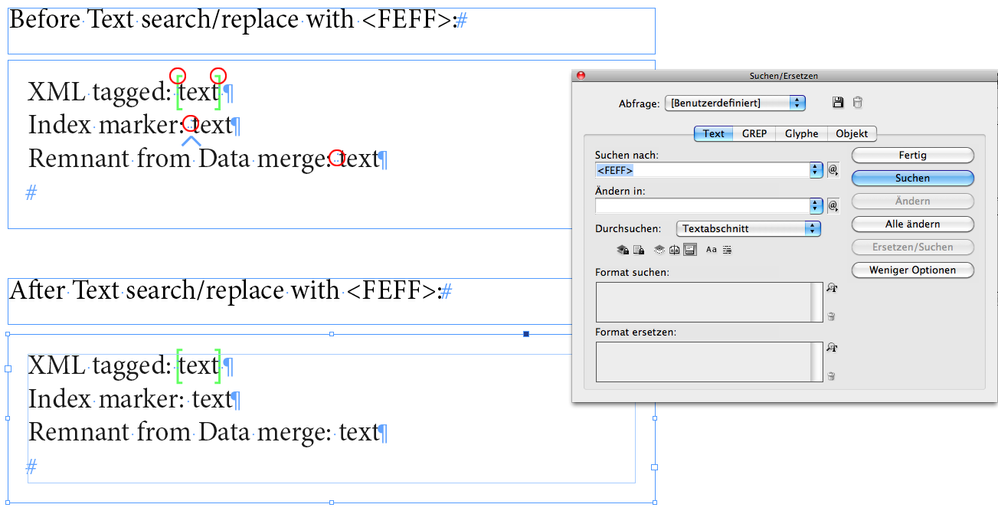
Task: Click the Suchen nach field containing <FEFF>
Action: [x=702, y=170]
